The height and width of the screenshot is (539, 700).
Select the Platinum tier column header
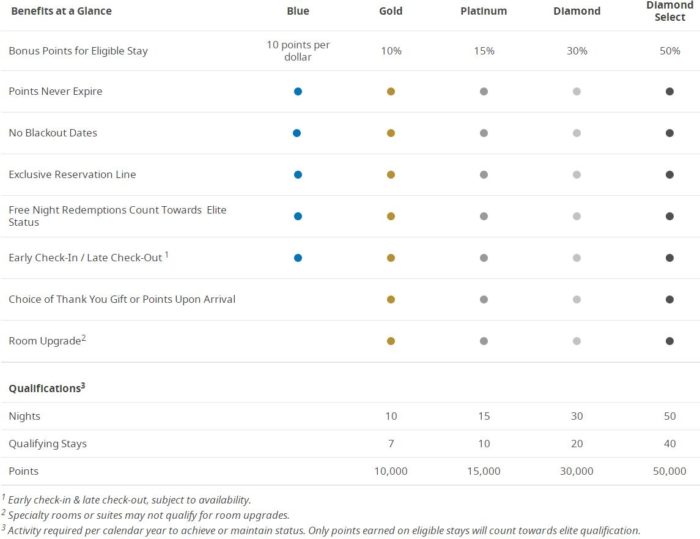click(x=484, y=11)
